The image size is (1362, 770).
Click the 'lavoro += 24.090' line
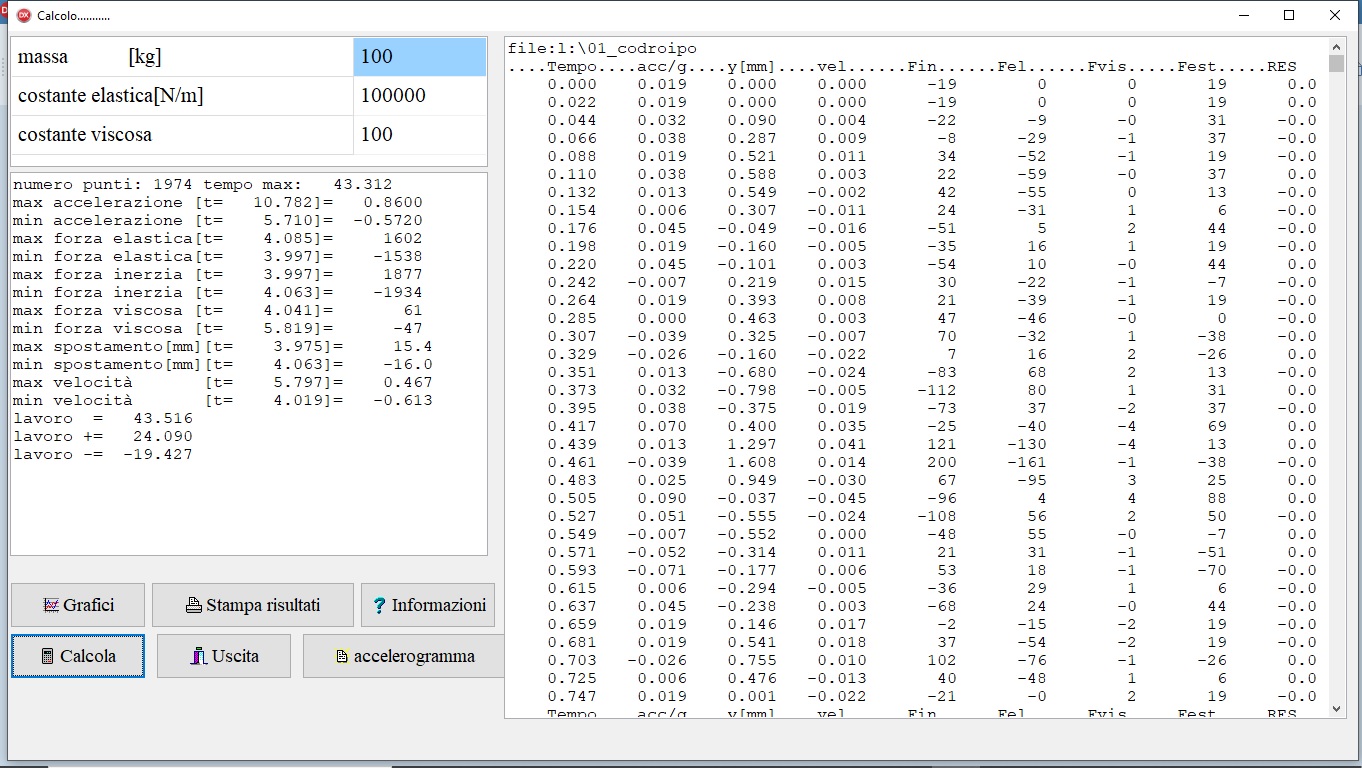coord(103,437)
